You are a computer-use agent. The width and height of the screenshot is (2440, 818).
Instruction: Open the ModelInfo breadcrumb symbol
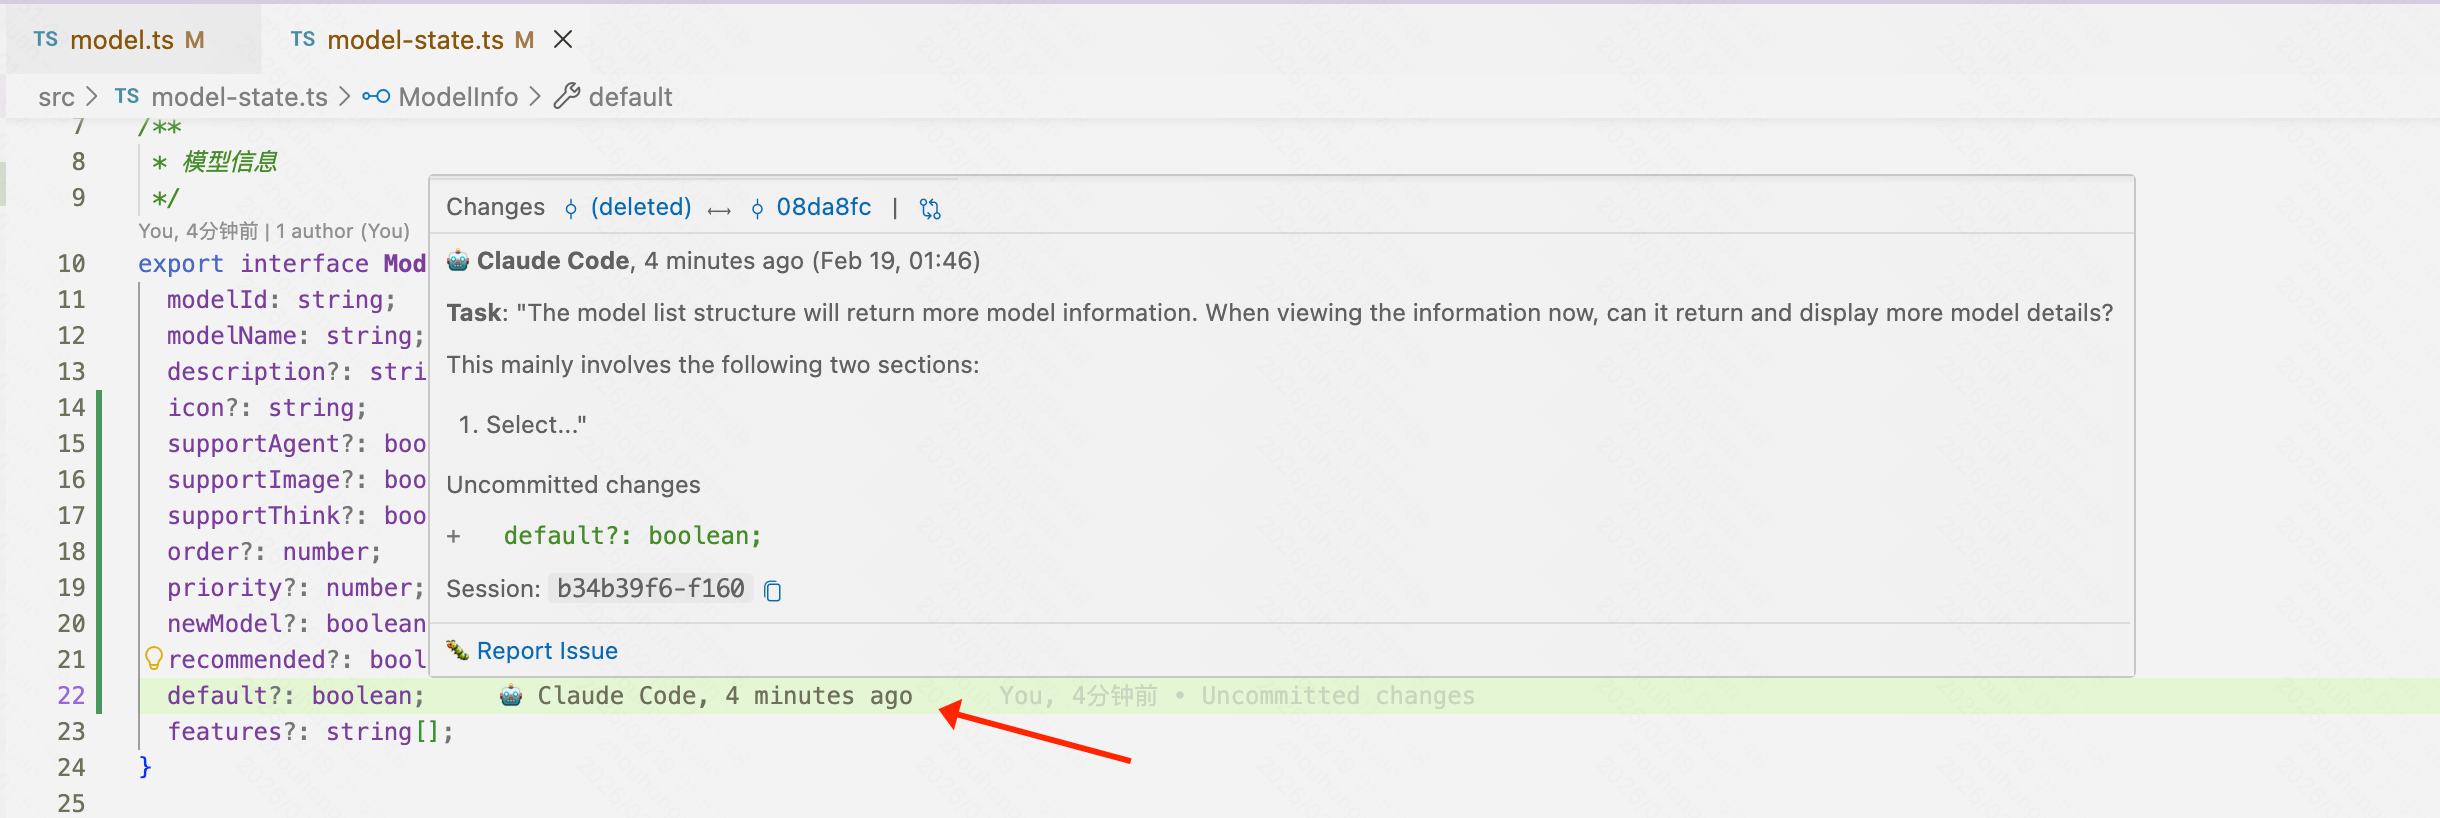click(458, 97)
